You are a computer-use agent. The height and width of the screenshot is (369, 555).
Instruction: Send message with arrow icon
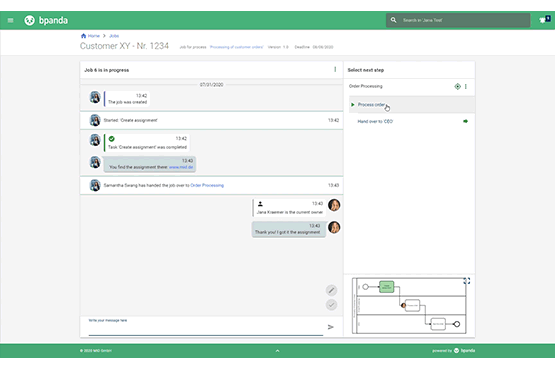(x=331, y=327)
